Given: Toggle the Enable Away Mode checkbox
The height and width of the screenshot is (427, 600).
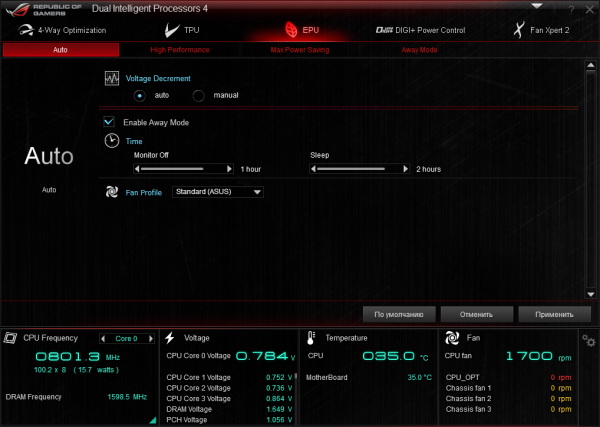Looking at the screenshot, I should (109, 122).
